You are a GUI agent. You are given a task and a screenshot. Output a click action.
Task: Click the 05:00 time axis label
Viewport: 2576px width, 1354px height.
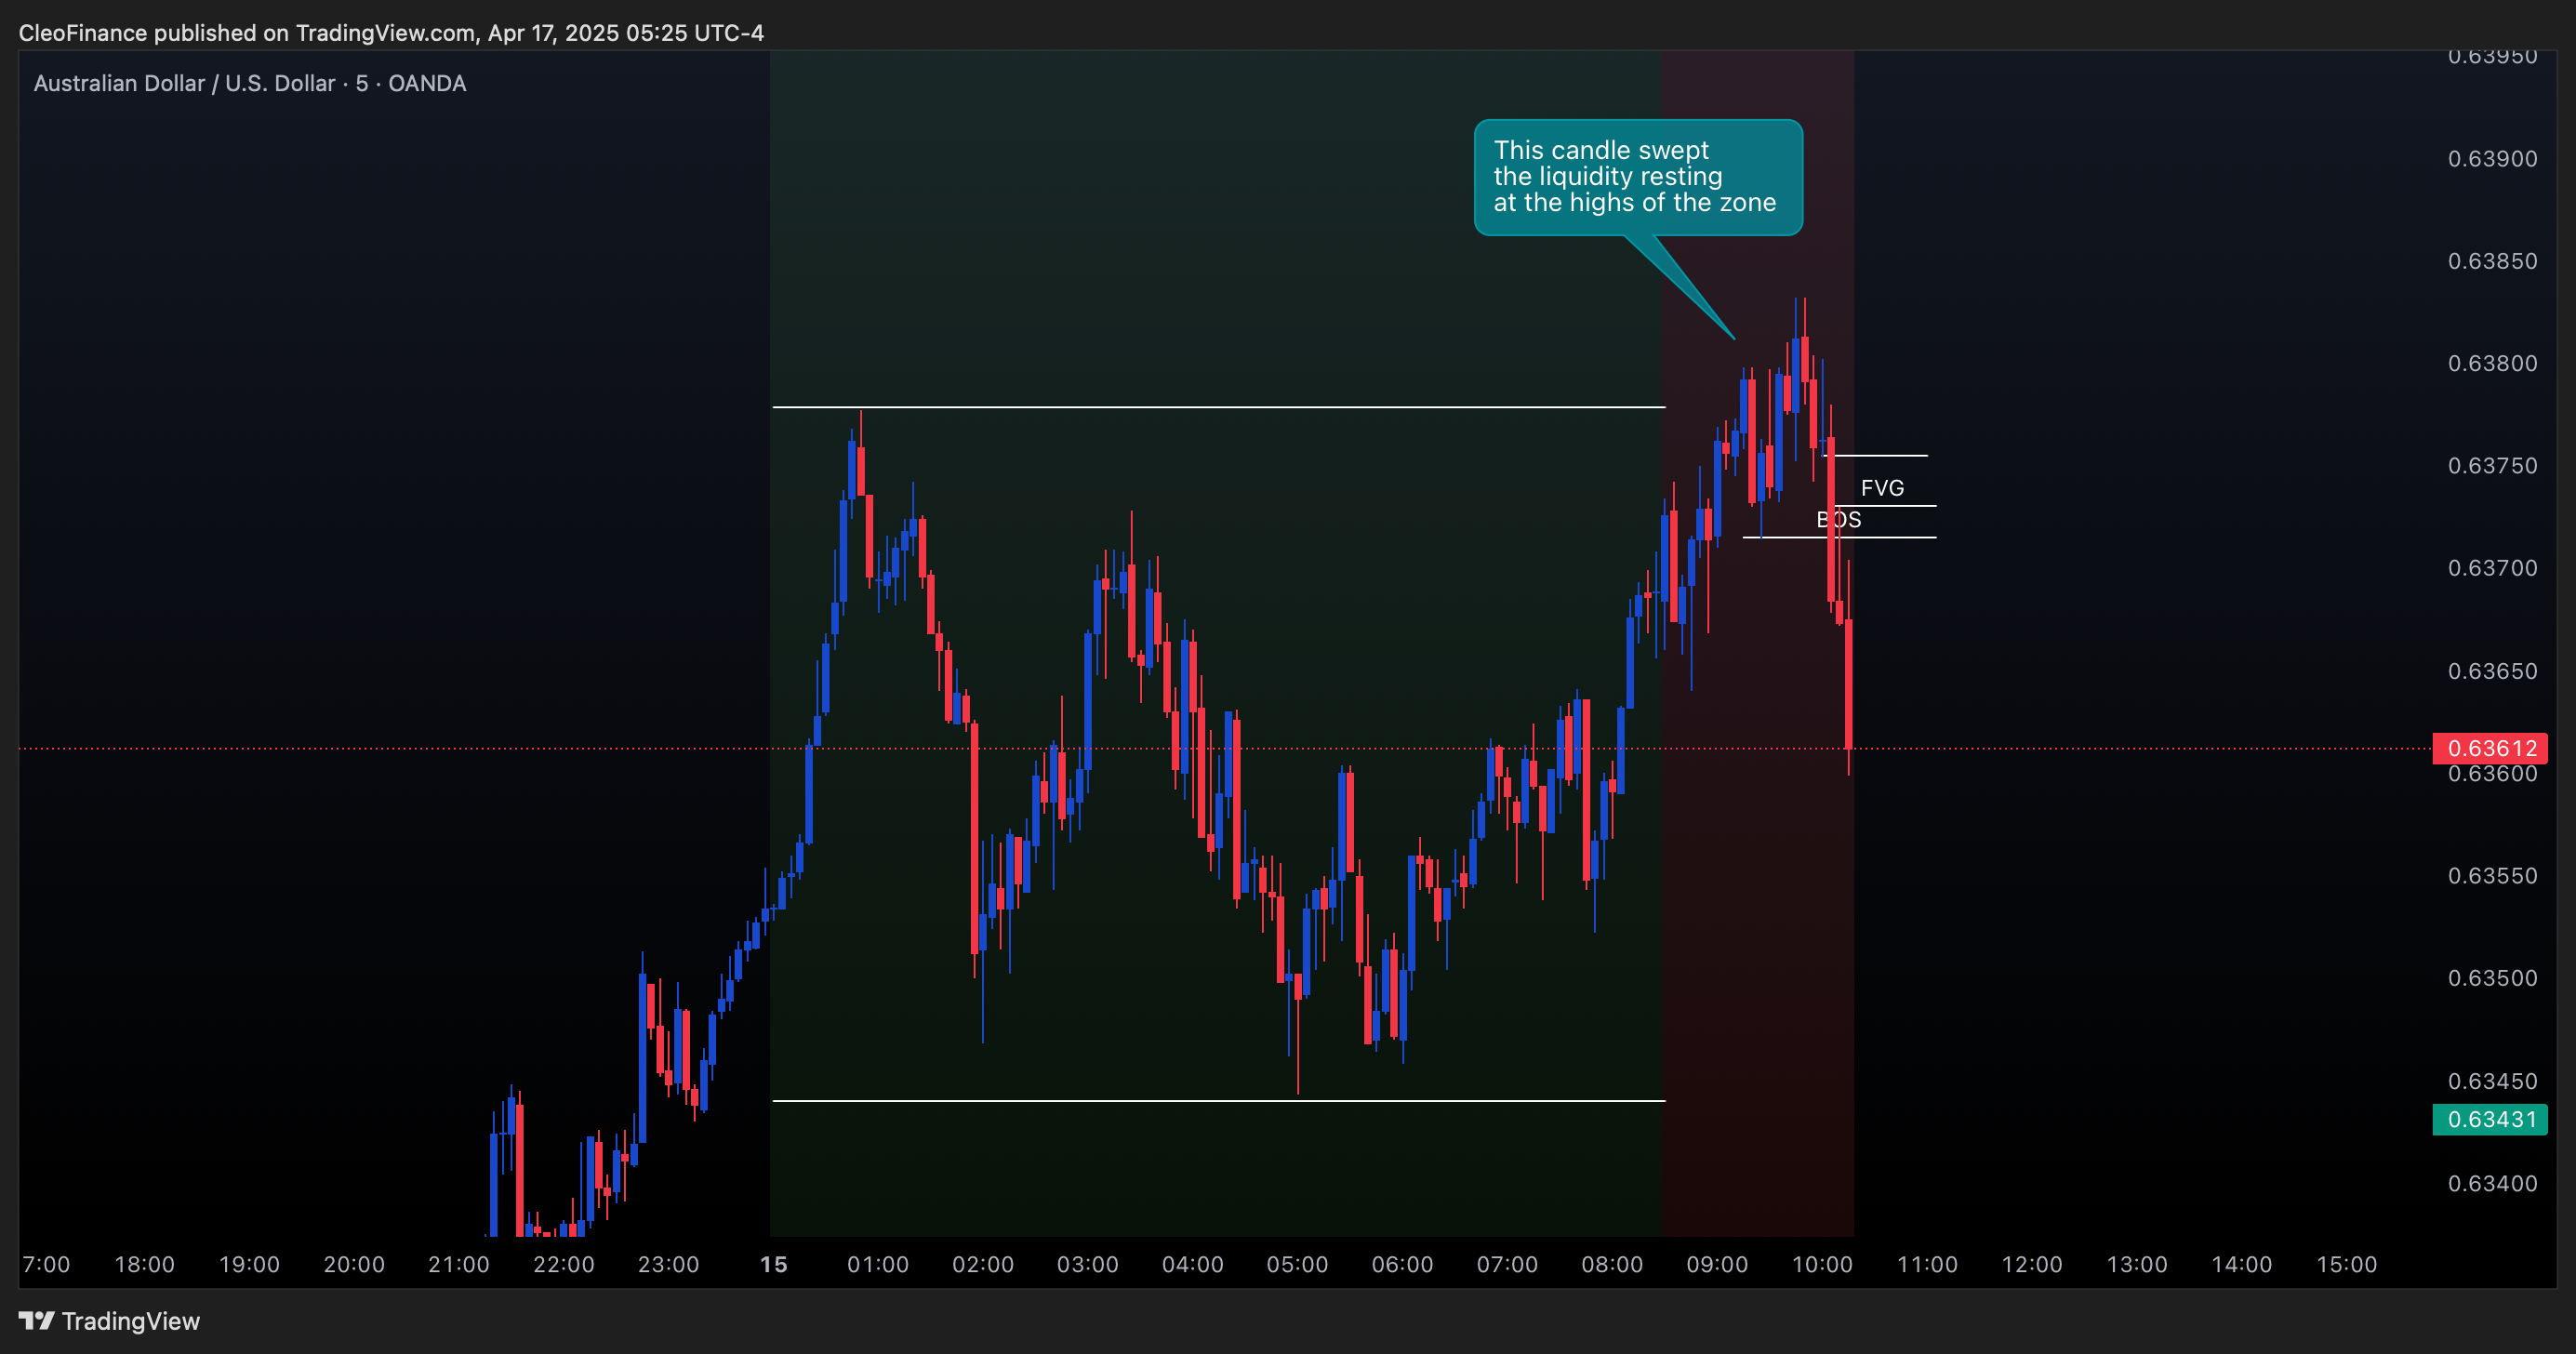point(1298,1264)
